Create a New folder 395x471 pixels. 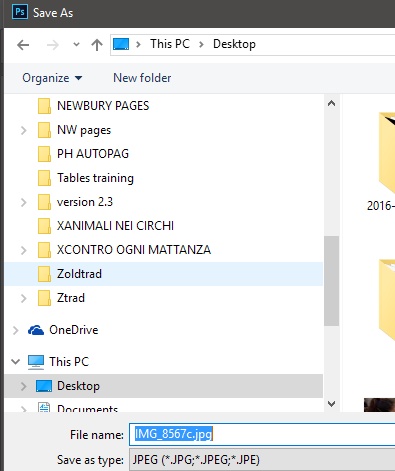tap(142, 78)
